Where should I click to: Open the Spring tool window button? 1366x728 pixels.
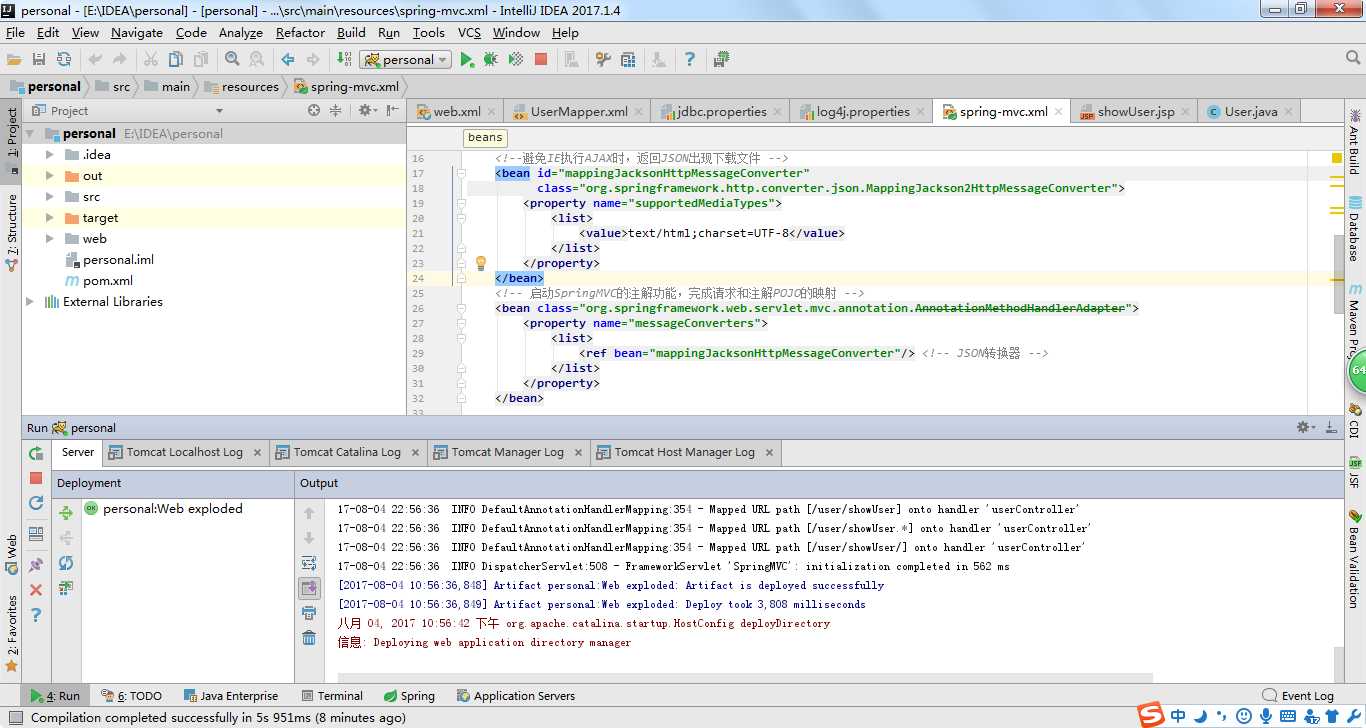click(x=409, y=696)
